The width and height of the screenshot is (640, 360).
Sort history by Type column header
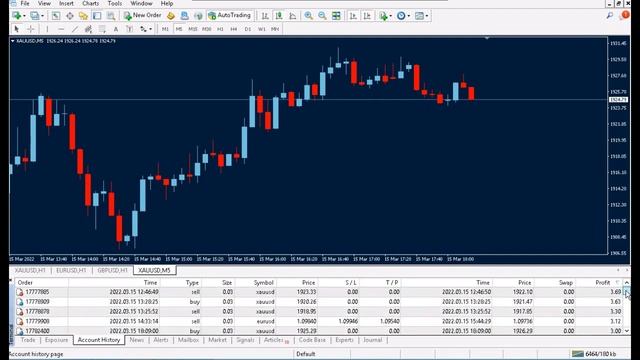(192, 282)
